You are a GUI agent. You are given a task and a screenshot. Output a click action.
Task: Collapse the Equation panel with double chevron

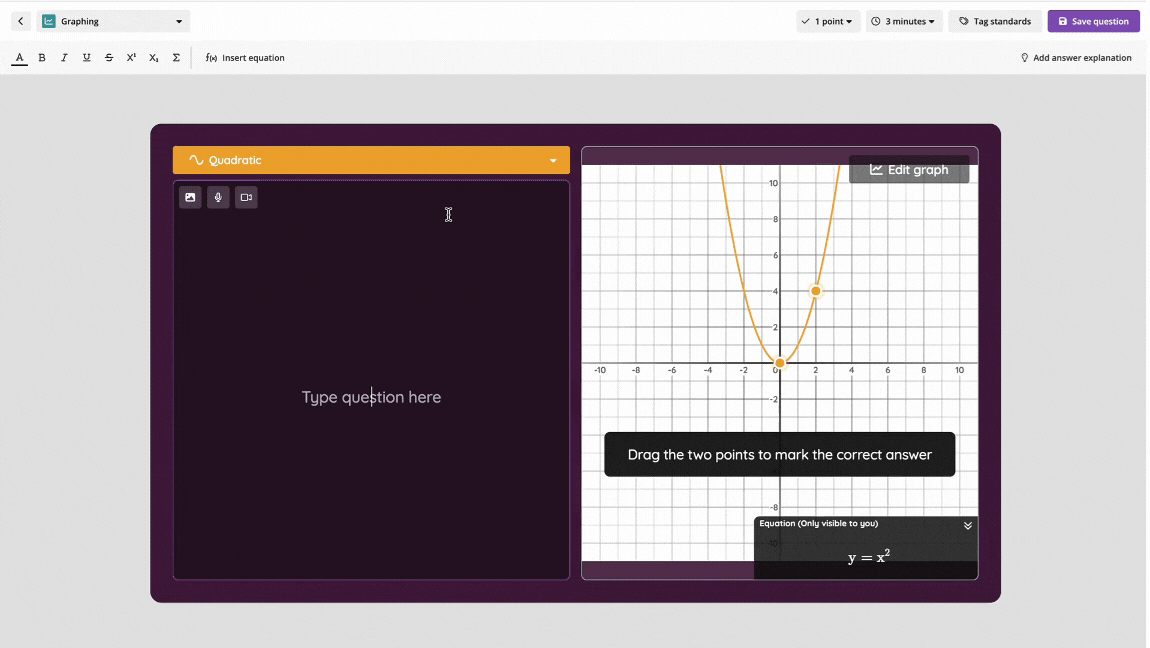[967, 526]
